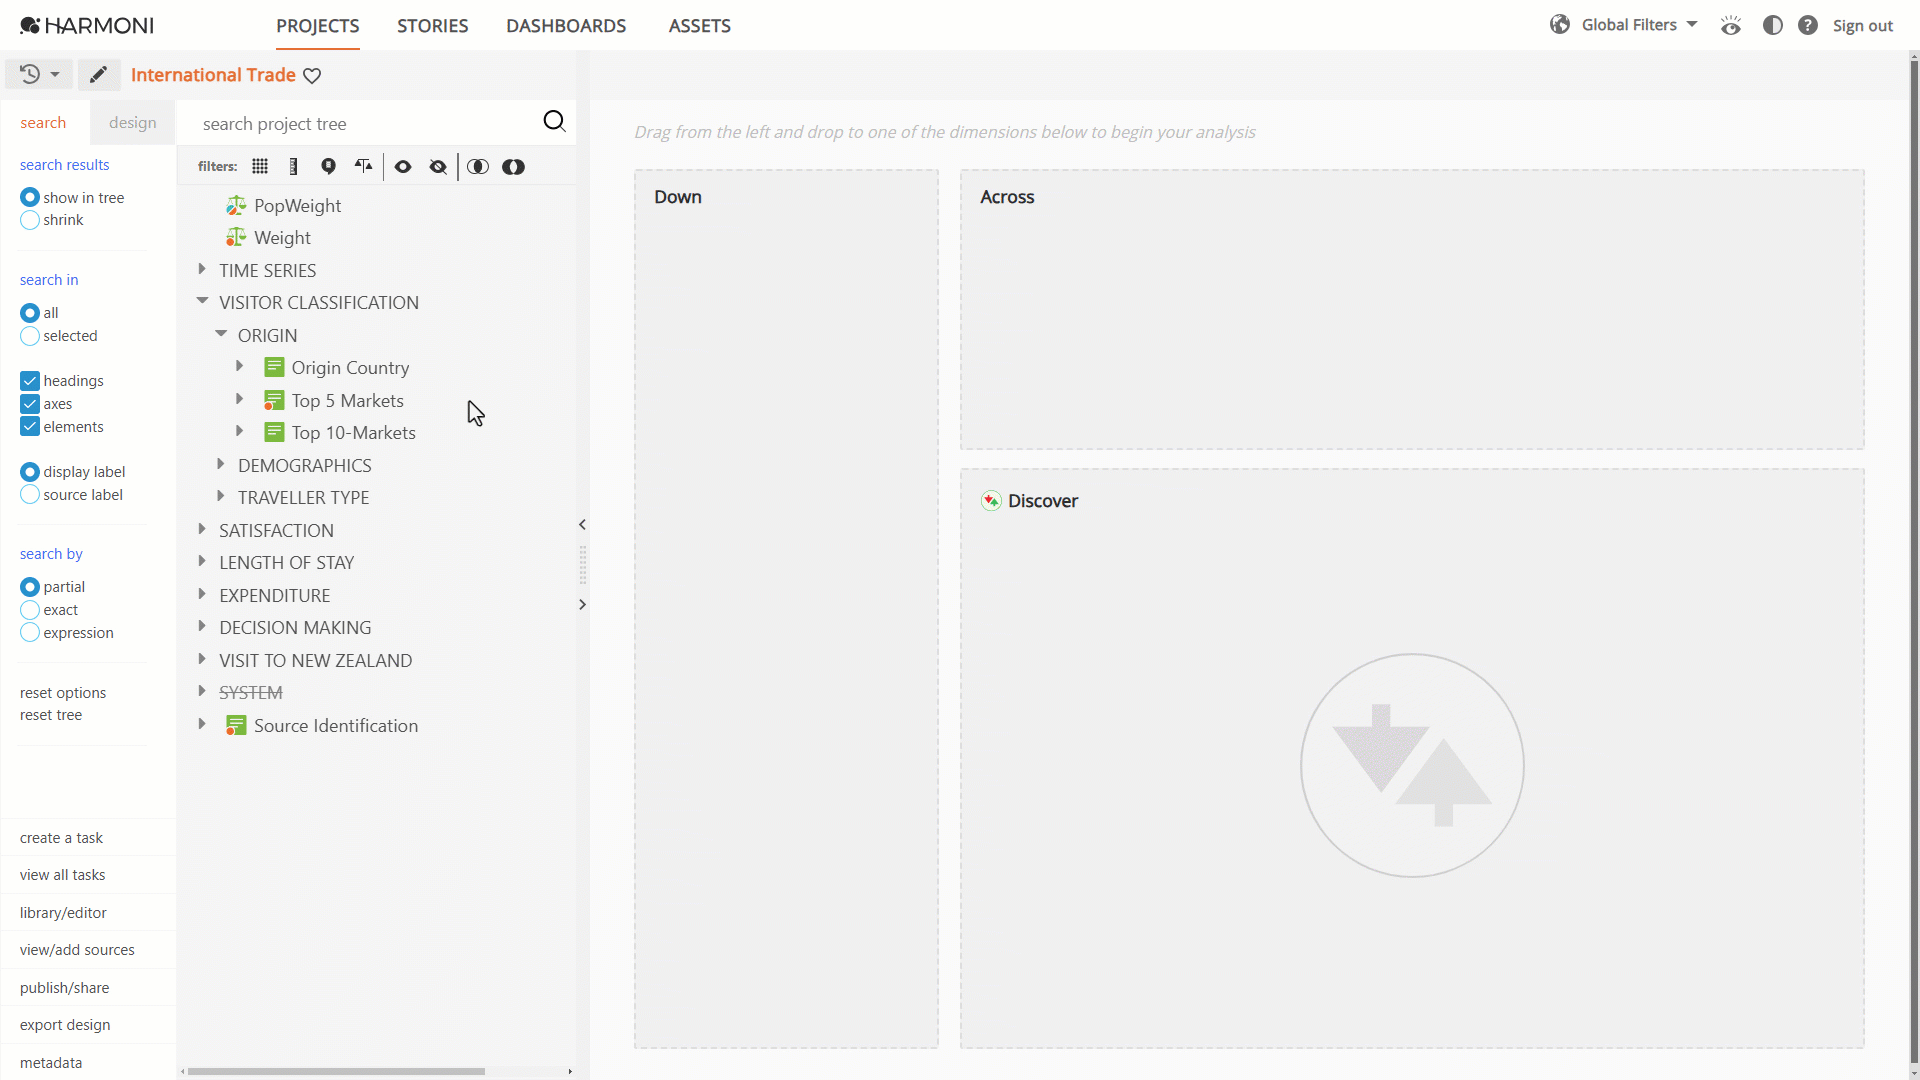Click export design
This screenshot has width=1920, height=1080.
tap(65, 1025)
